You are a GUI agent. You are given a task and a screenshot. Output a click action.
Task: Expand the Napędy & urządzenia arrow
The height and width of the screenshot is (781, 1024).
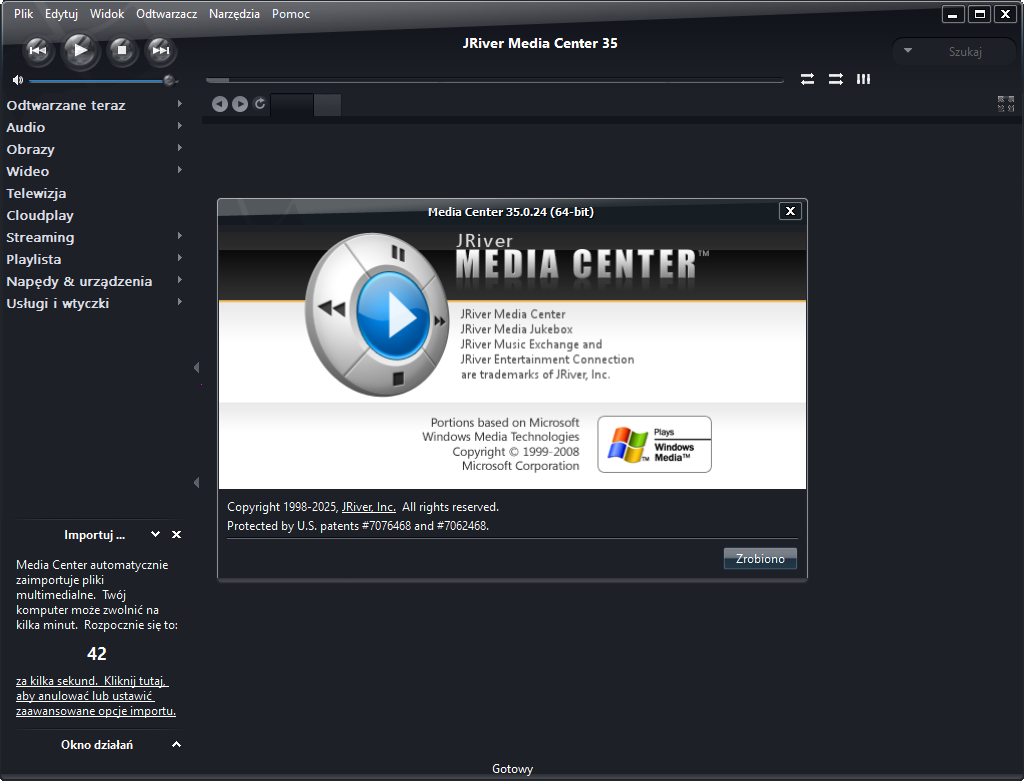180,280
